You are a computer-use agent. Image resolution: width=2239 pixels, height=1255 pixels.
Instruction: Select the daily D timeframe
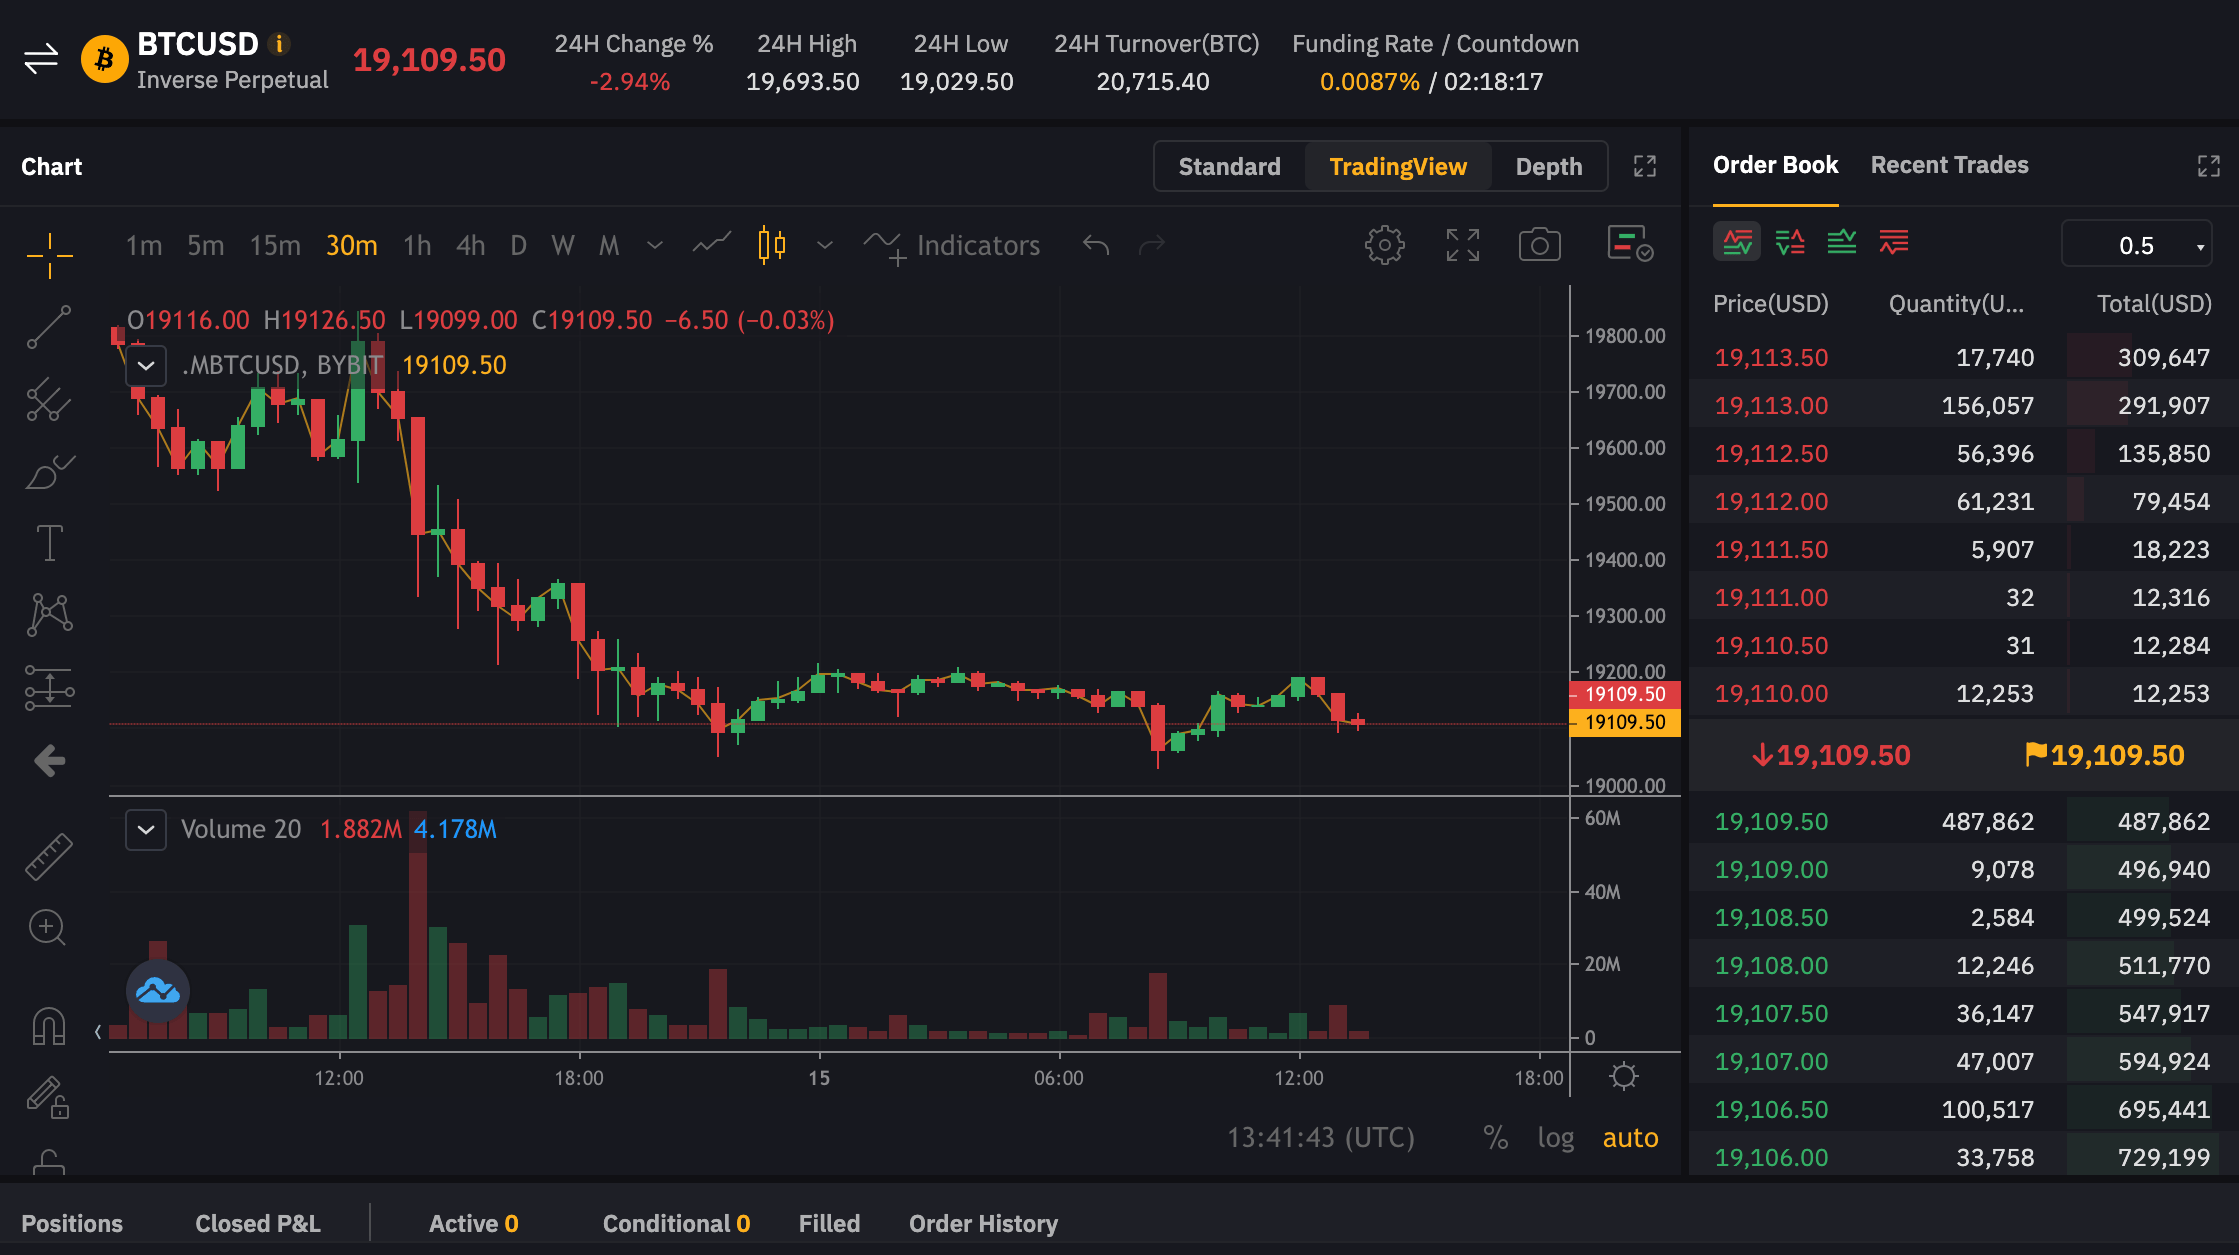click(x=518, y=245)
